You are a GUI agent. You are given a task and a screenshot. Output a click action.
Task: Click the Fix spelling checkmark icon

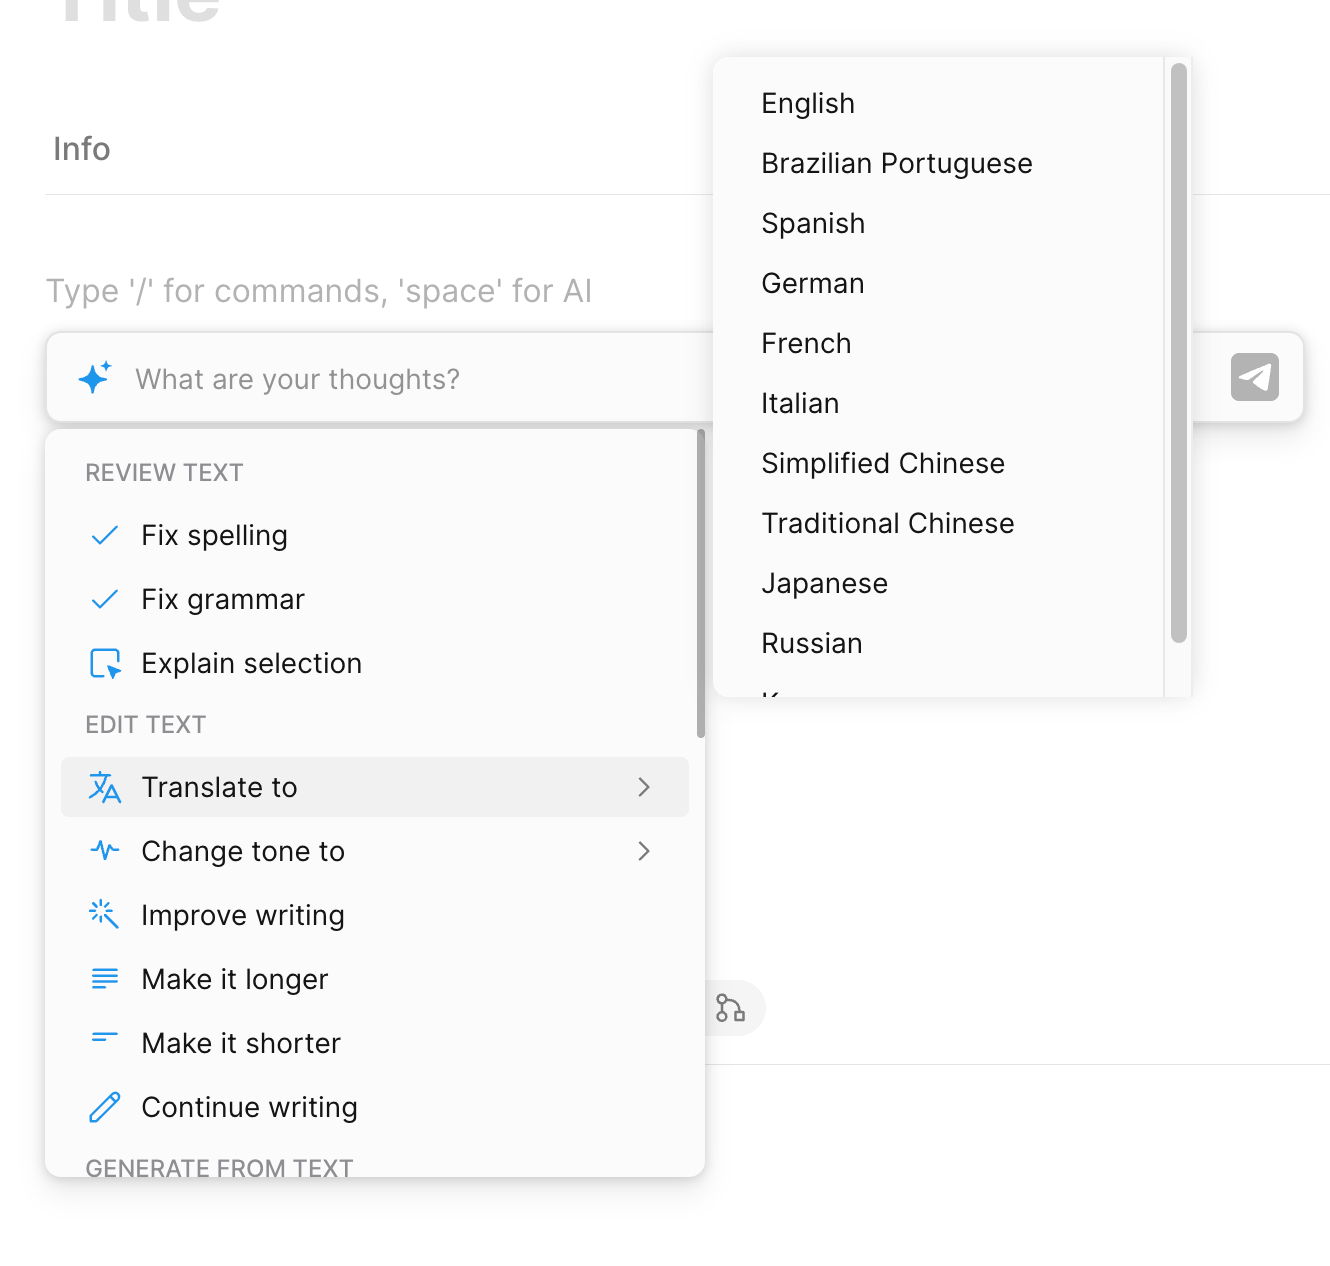105,536
